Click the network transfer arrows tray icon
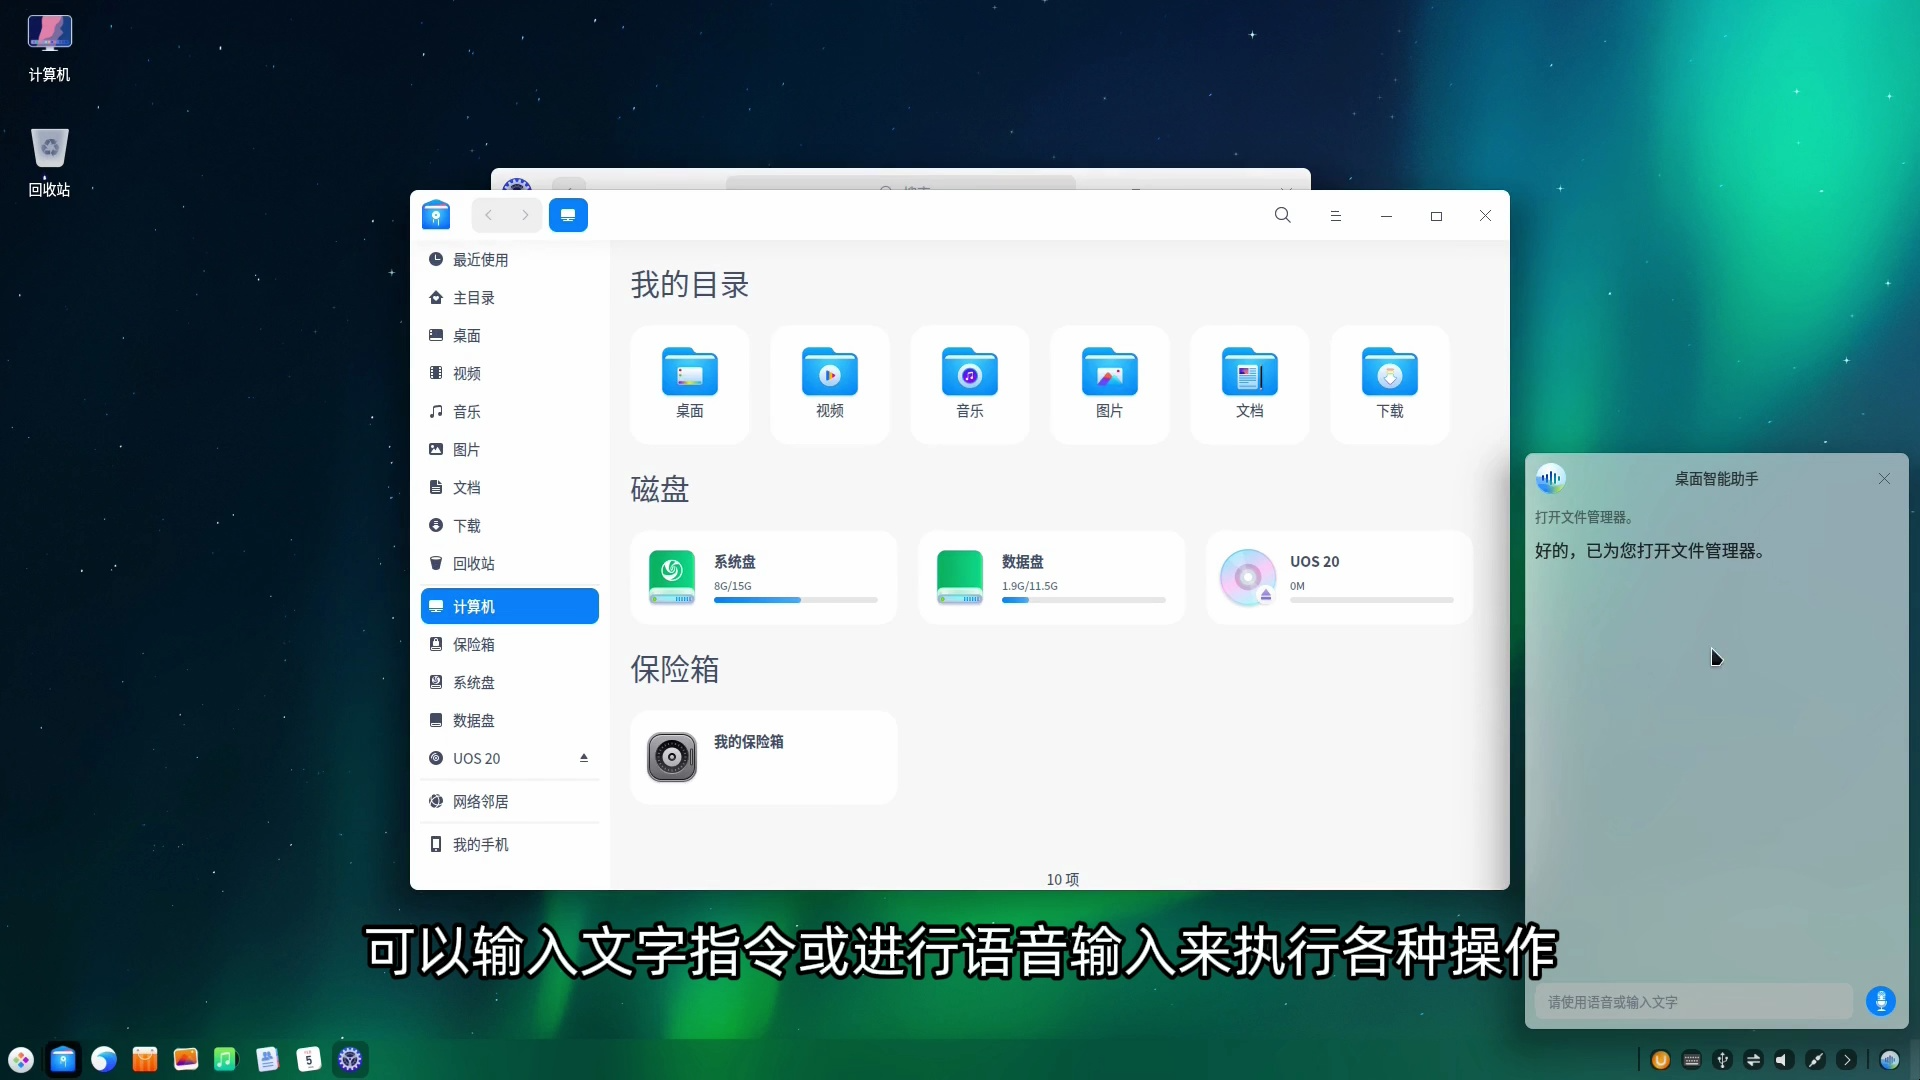The width and height of the screenshot is (1920, 1080). 1754,1060
